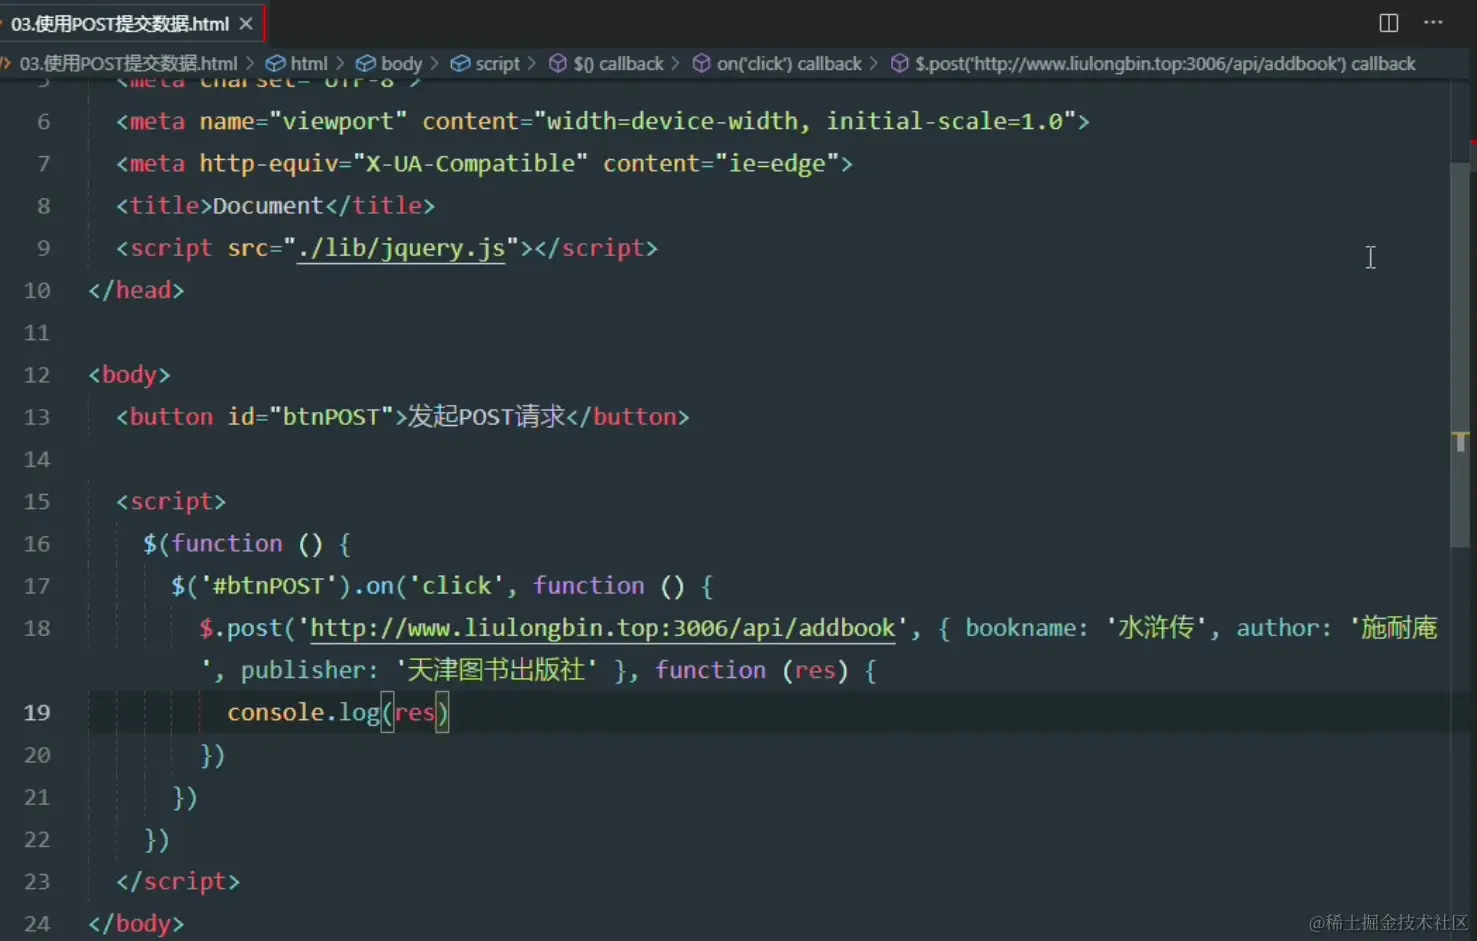This screenshot has width=1477, height=941.
Task: Click the $.post callback cube icon
Action: 900,63
